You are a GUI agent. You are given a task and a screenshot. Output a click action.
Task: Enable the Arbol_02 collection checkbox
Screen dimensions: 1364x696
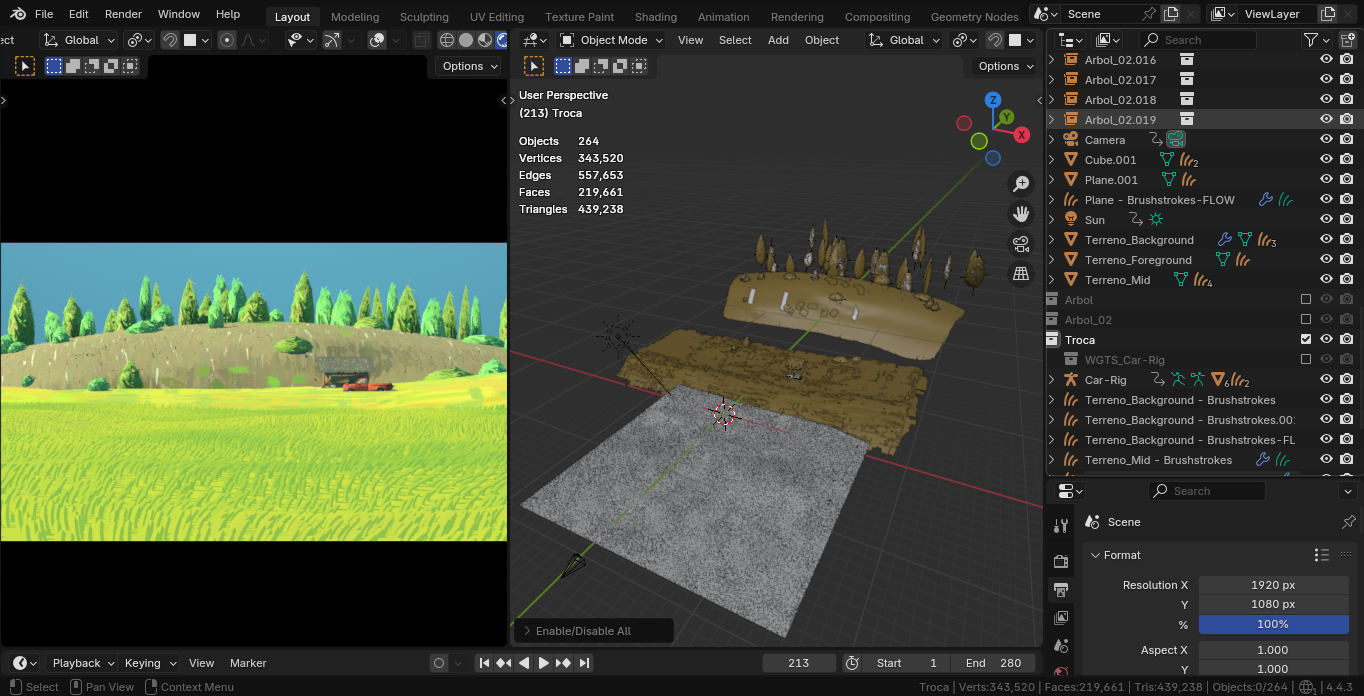(x=1305, y=320)
